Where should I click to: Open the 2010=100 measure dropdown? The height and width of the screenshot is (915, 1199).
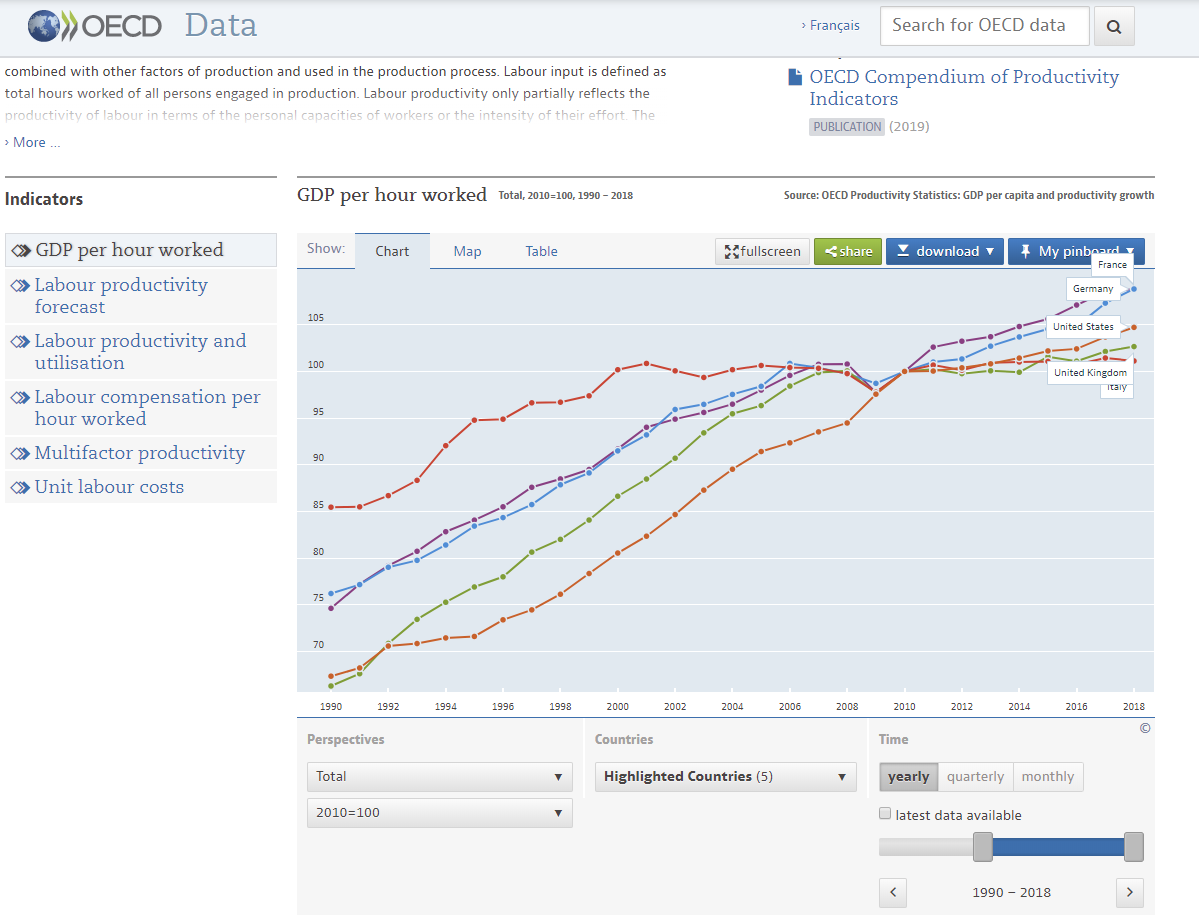[439, 813]
